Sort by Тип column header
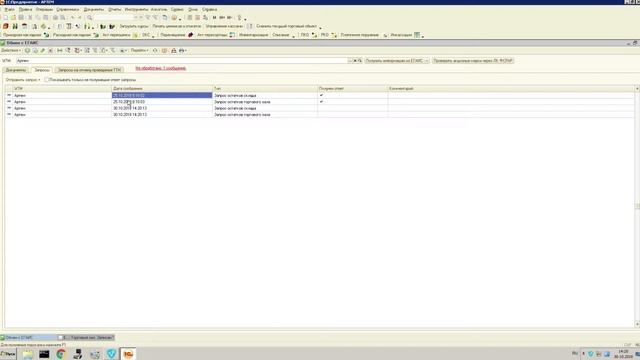This screenshot has height=360, width=640. click(265, 89)
